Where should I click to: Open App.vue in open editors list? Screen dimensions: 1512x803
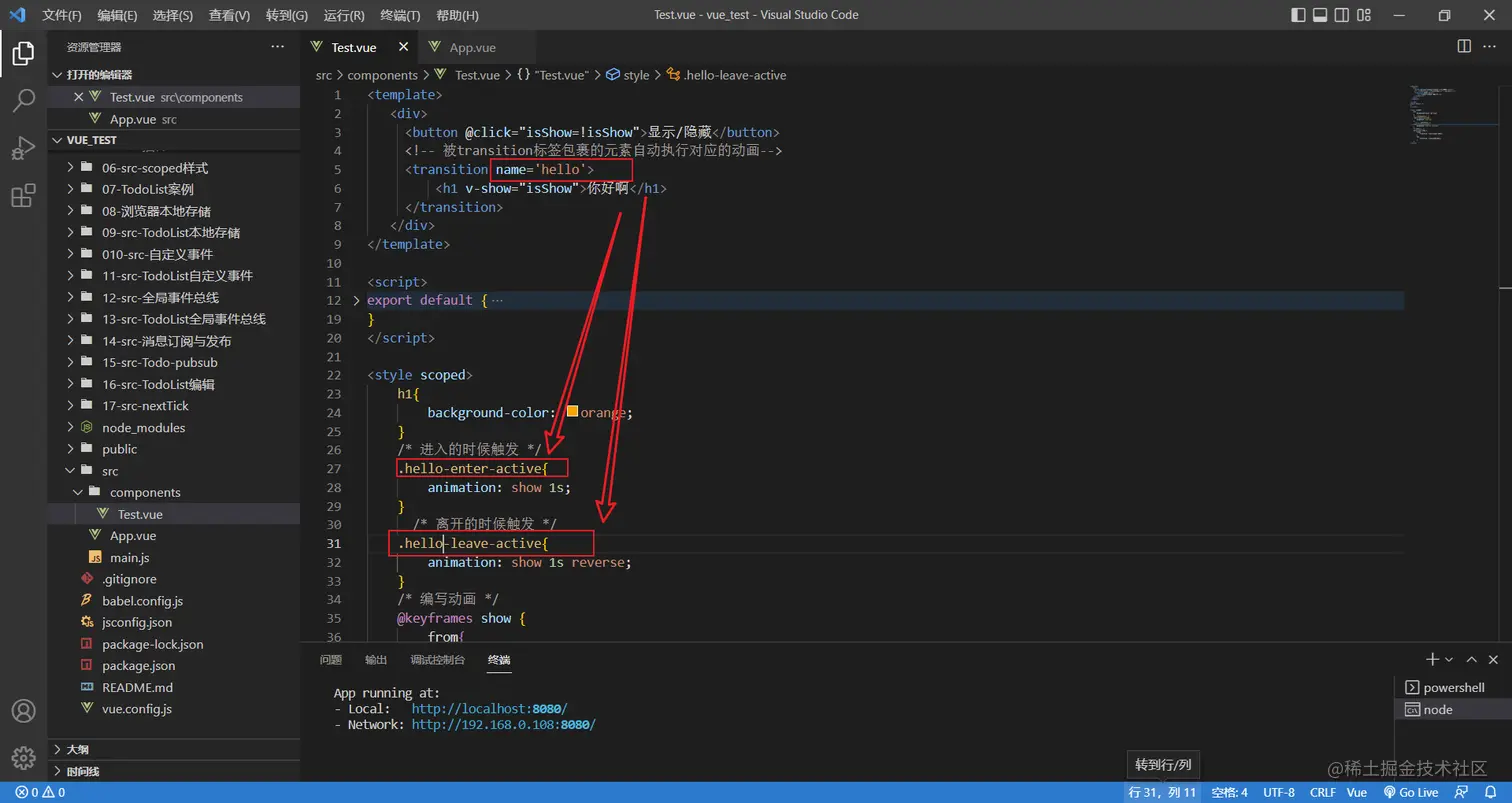click(175, 119)
